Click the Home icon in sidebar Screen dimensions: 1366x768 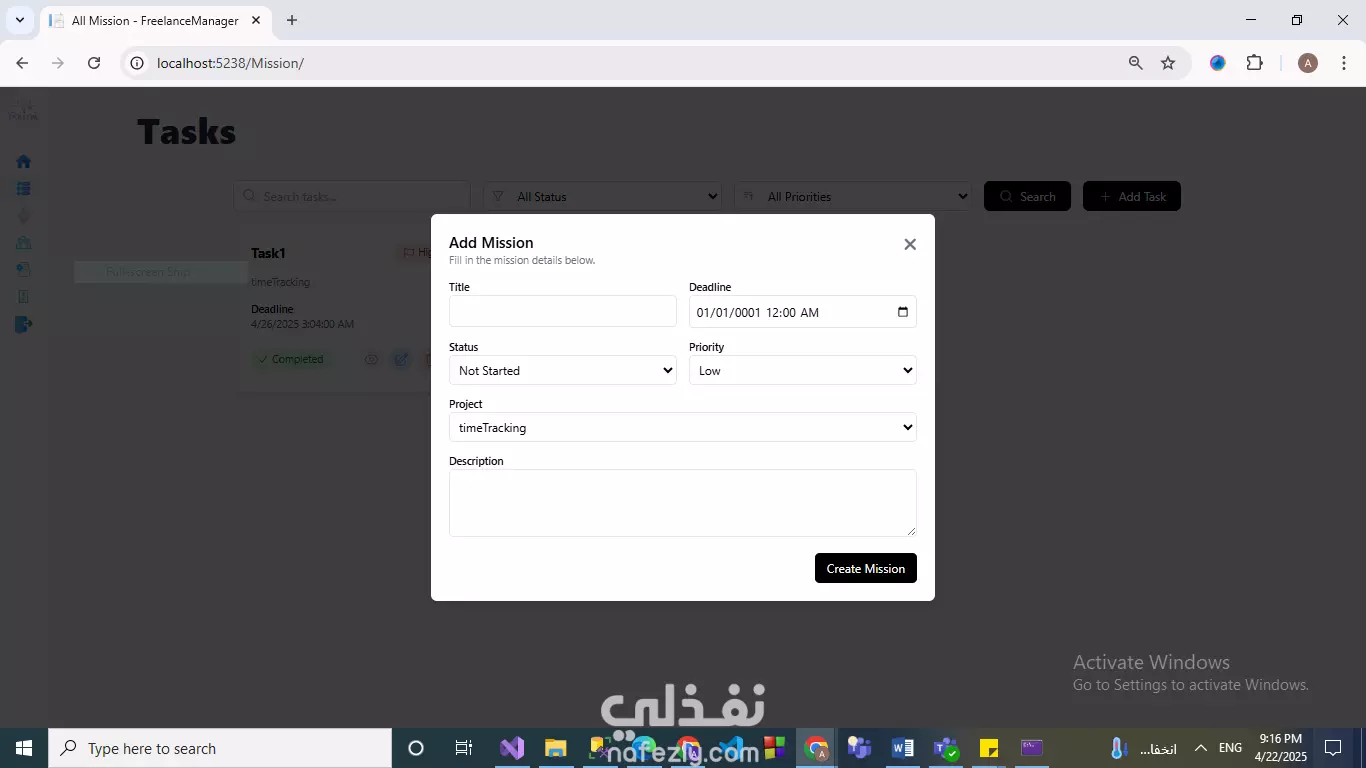[x=23, y=161]
